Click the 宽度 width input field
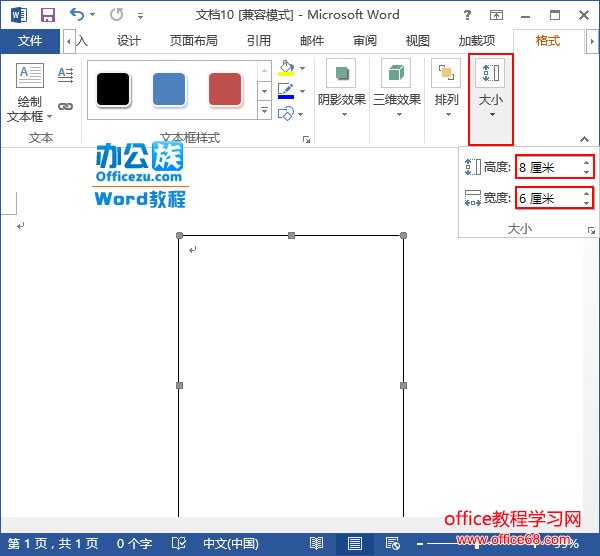The height and width of the screenshot is (556, 600). coord(549,198)
